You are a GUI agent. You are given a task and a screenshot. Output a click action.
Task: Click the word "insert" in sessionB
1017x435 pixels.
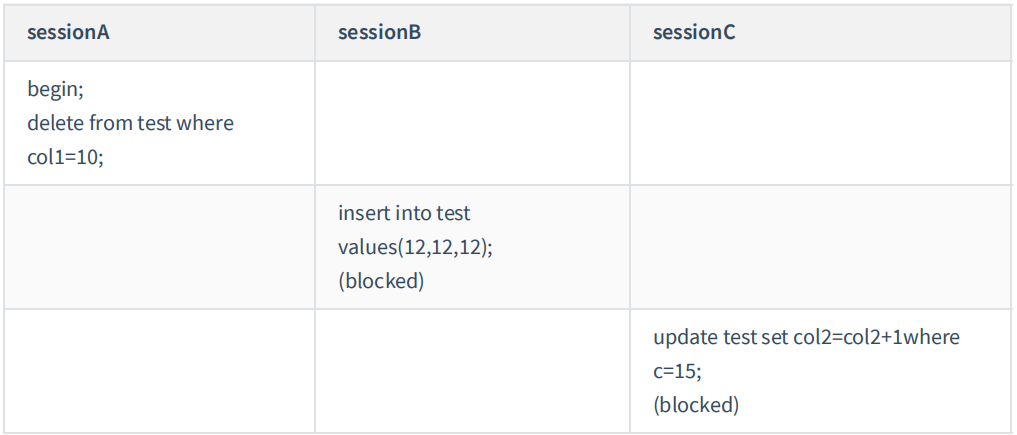364,213
